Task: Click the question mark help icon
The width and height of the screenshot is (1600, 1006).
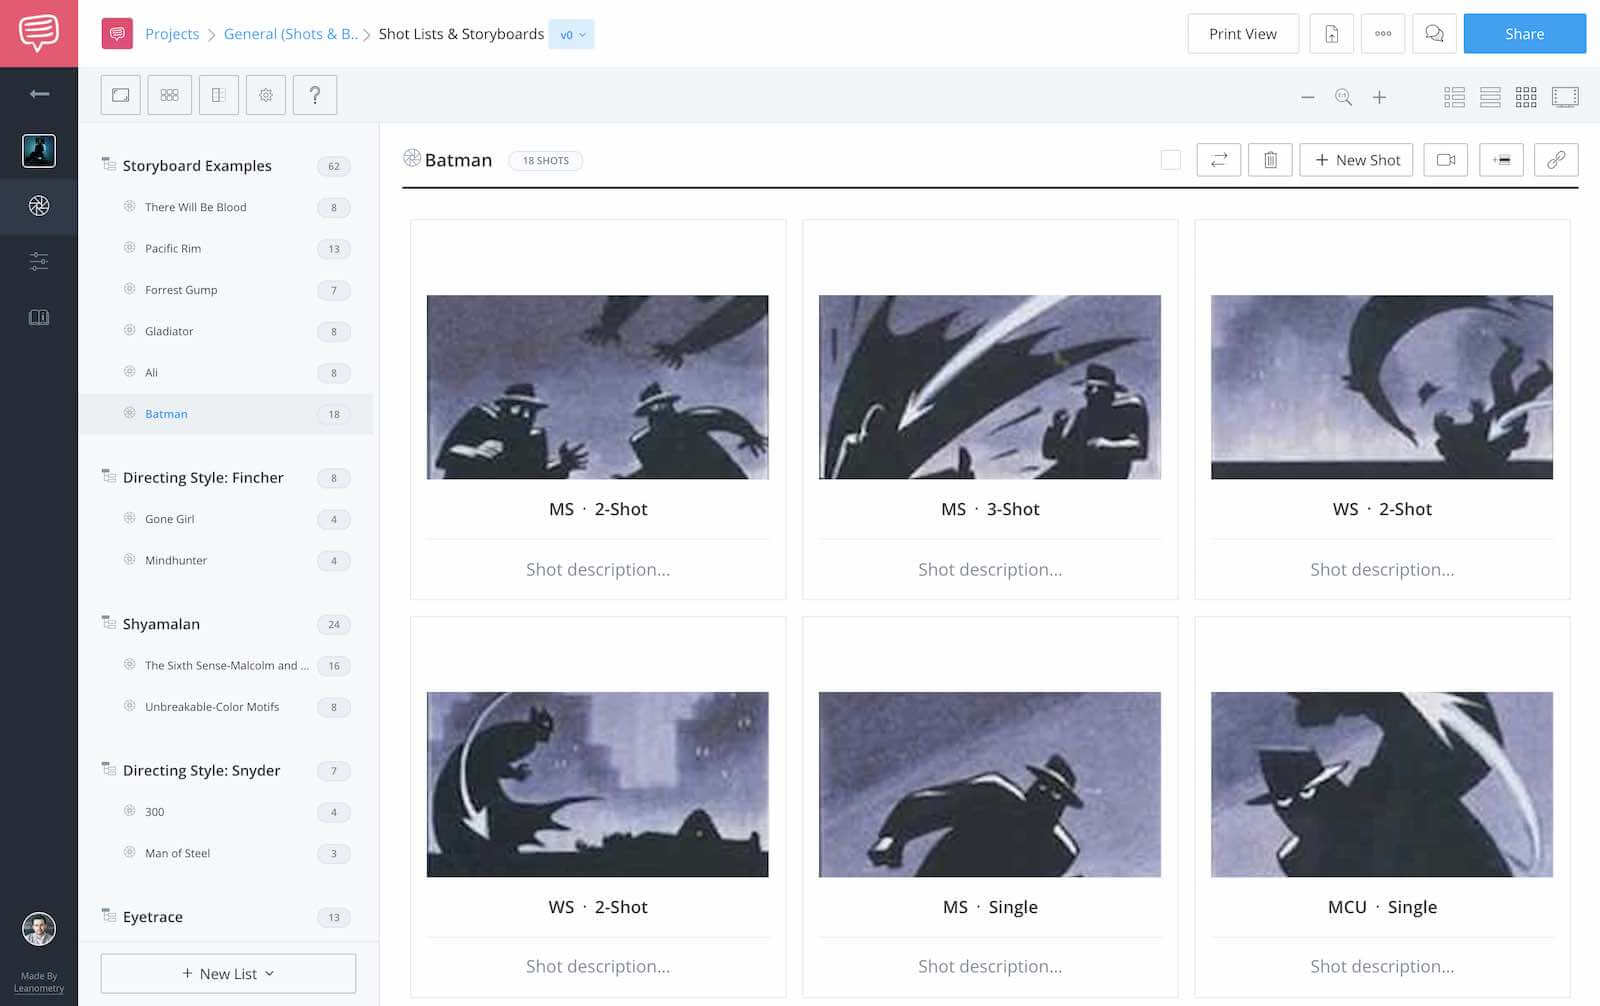Action: tap(315, 95)
